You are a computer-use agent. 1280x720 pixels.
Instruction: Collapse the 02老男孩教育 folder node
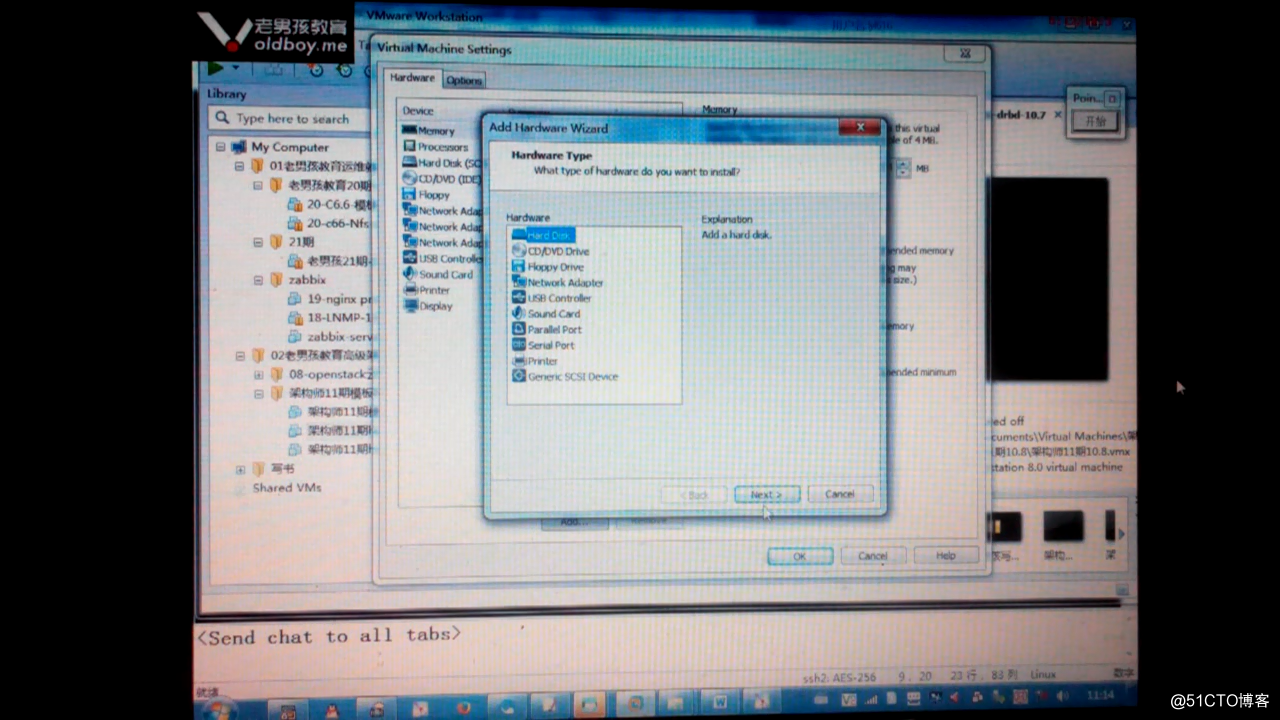click(x=240, y=355)
